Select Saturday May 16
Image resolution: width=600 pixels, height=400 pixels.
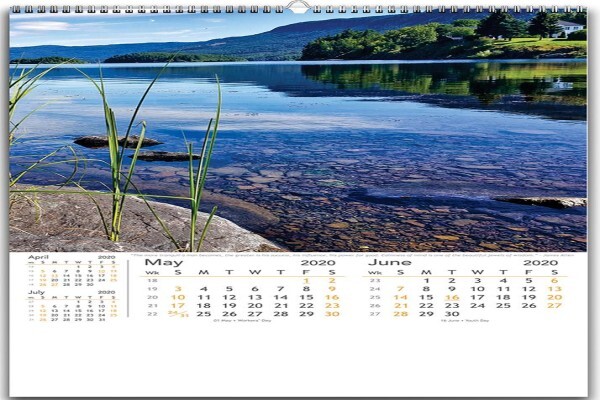pyautogui.click(x=332, y=298)
